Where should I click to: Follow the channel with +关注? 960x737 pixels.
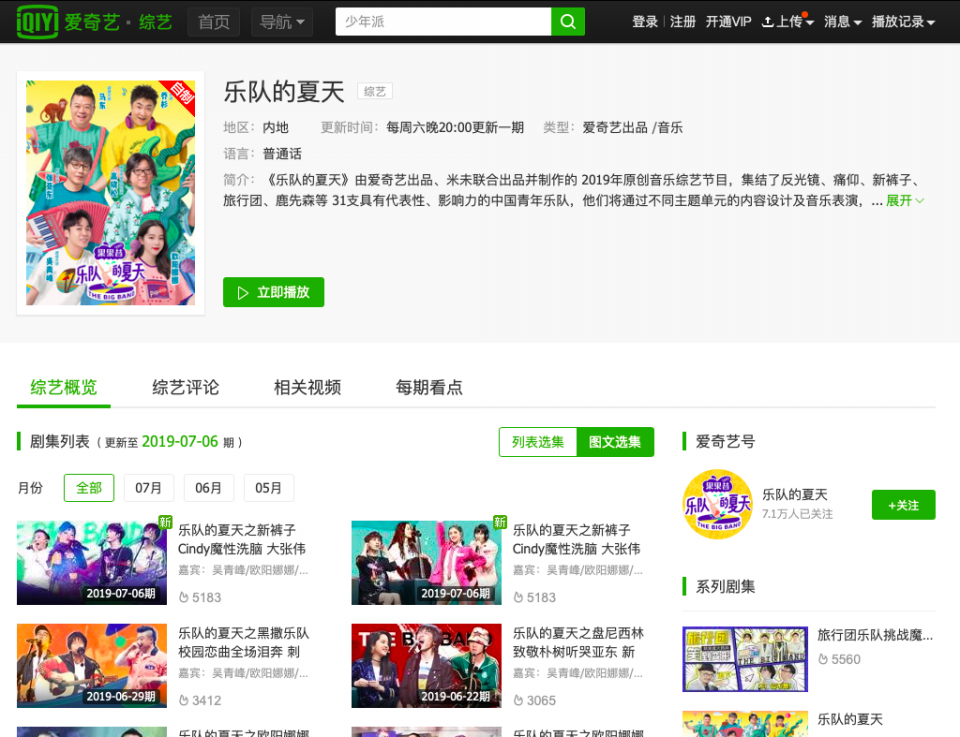(x=904, y=505)
